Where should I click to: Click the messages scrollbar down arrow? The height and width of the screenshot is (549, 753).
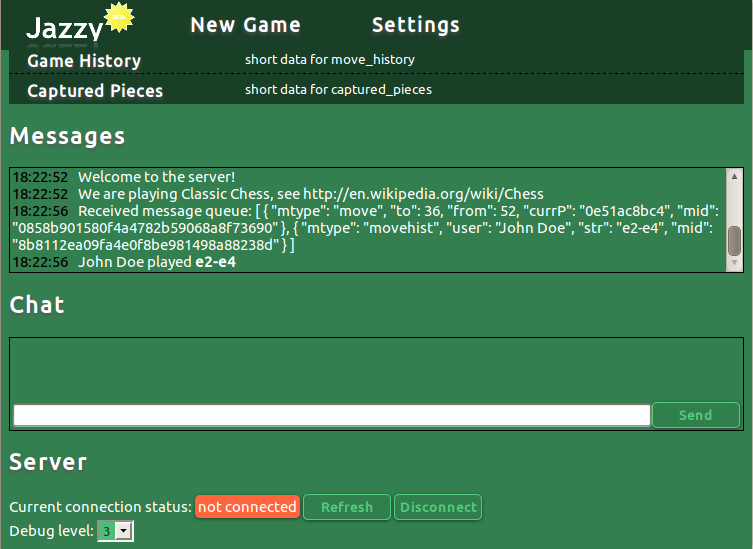[x=735, y=263]
